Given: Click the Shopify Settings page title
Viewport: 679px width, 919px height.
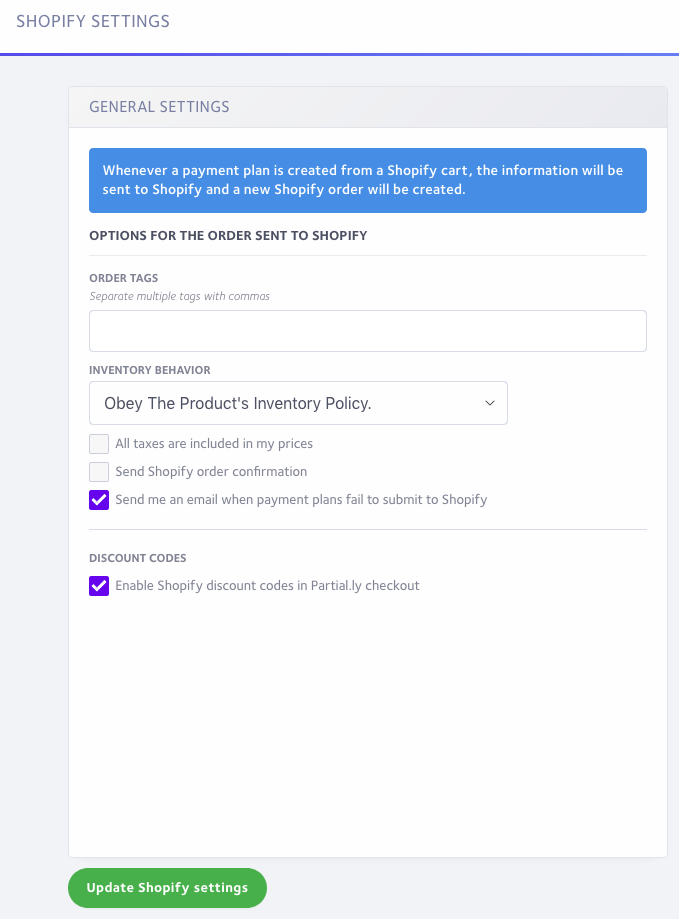Looking at the screenshot, I should coord(93,21).
